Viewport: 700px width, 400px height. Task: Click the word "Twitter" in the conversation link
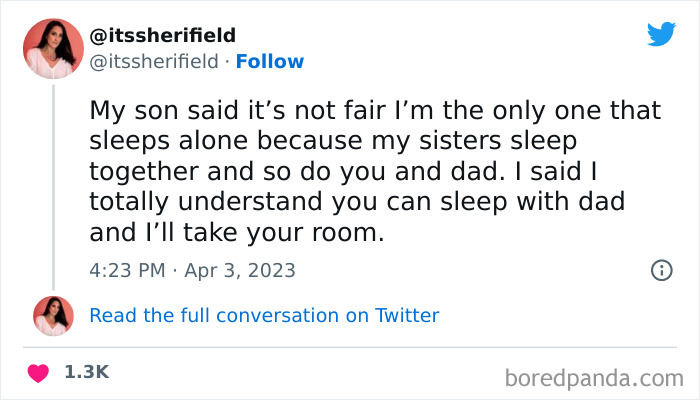(x=407, y=315)
